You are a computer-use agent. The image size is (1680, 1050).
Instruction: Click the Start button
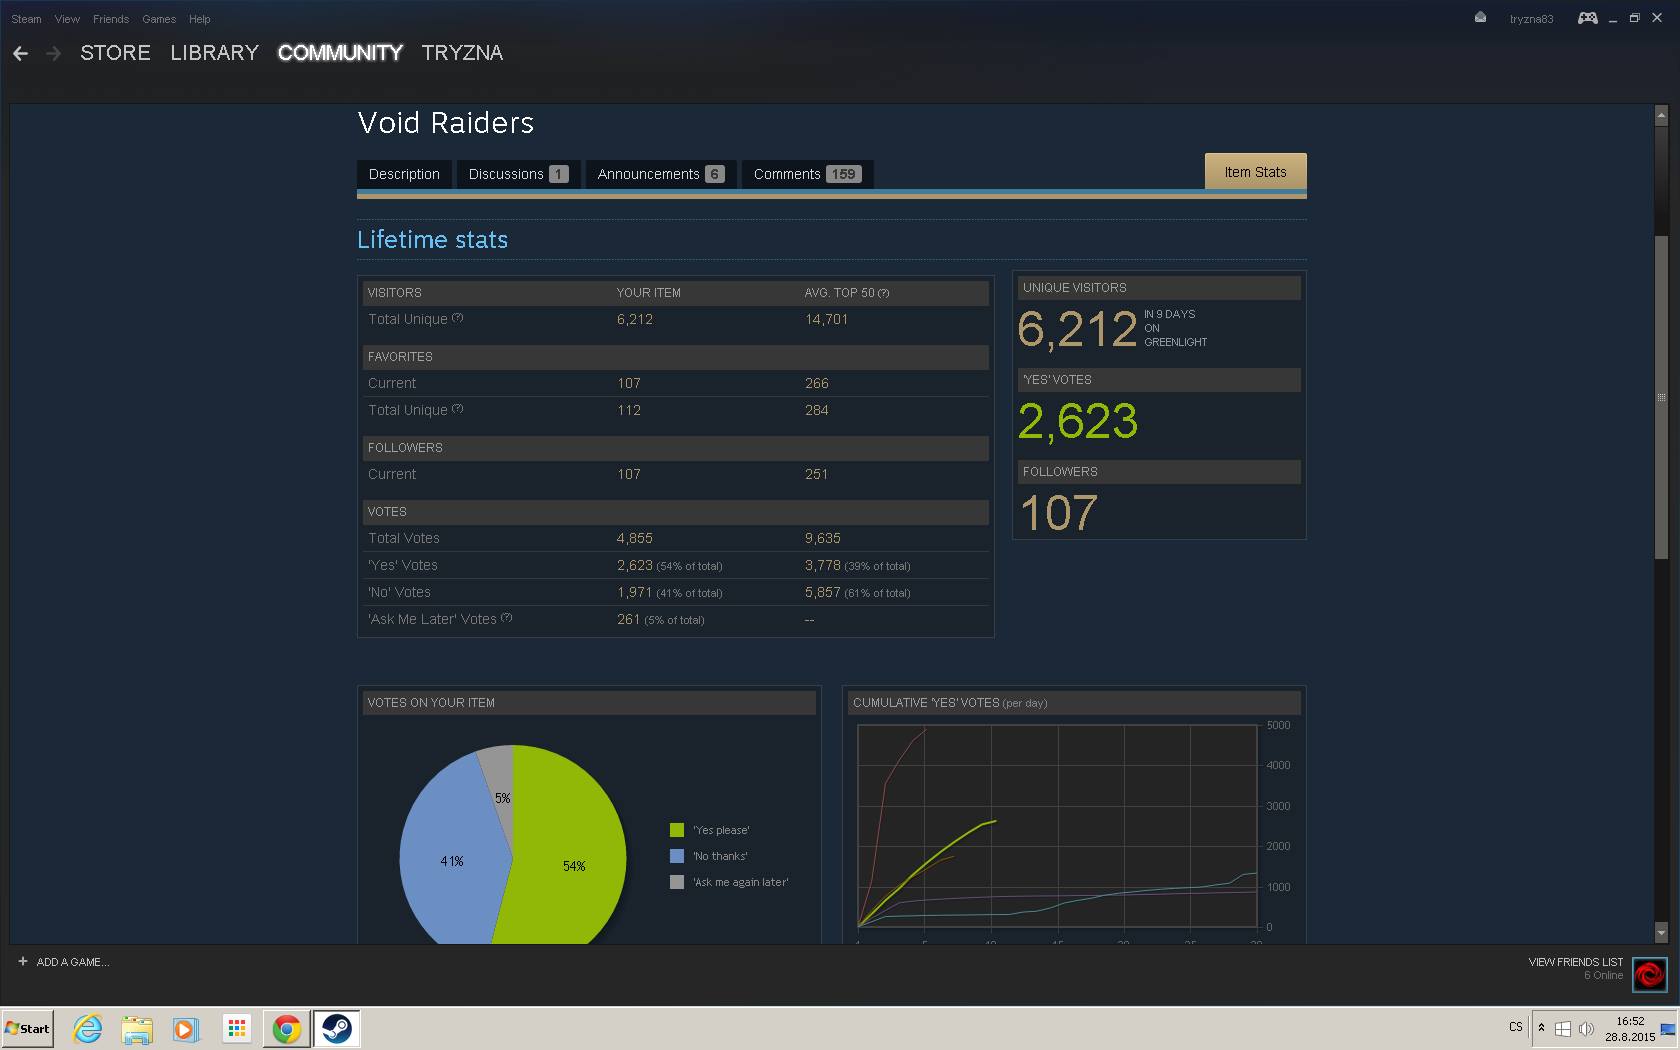pos(27,1028)
